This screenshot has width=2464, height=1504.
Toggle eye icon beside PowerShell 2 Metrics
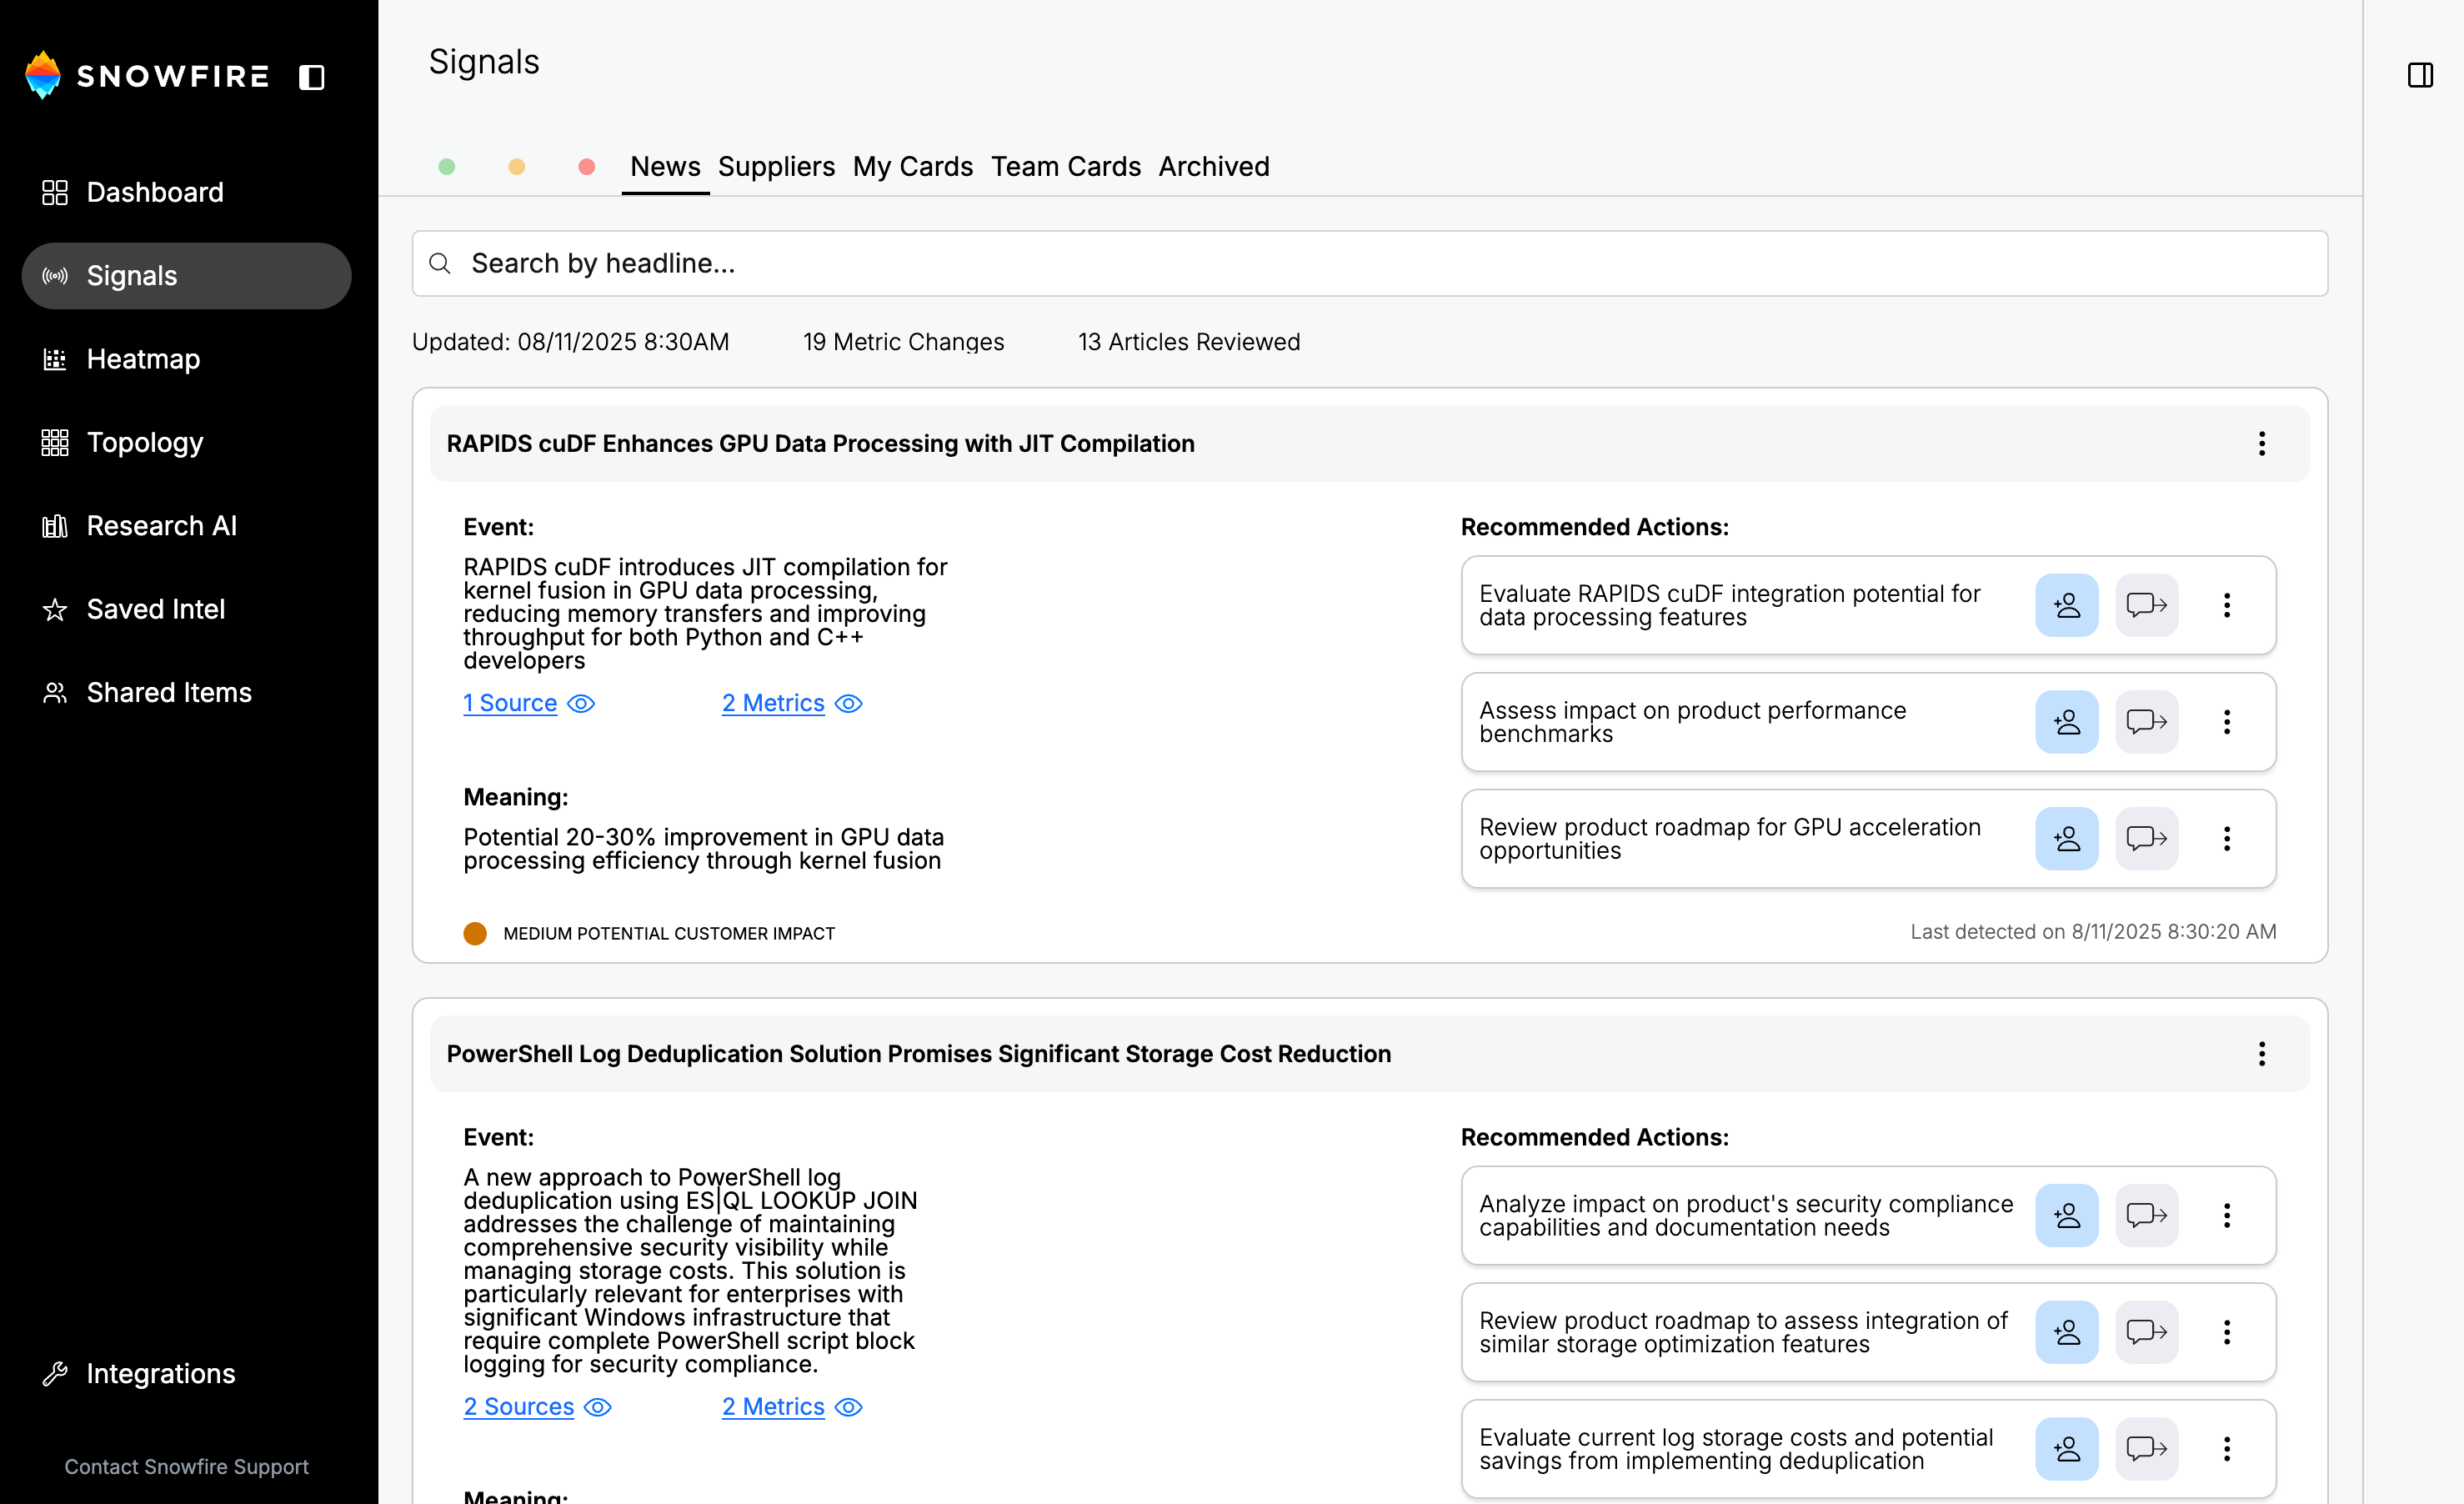point(848,1407)
